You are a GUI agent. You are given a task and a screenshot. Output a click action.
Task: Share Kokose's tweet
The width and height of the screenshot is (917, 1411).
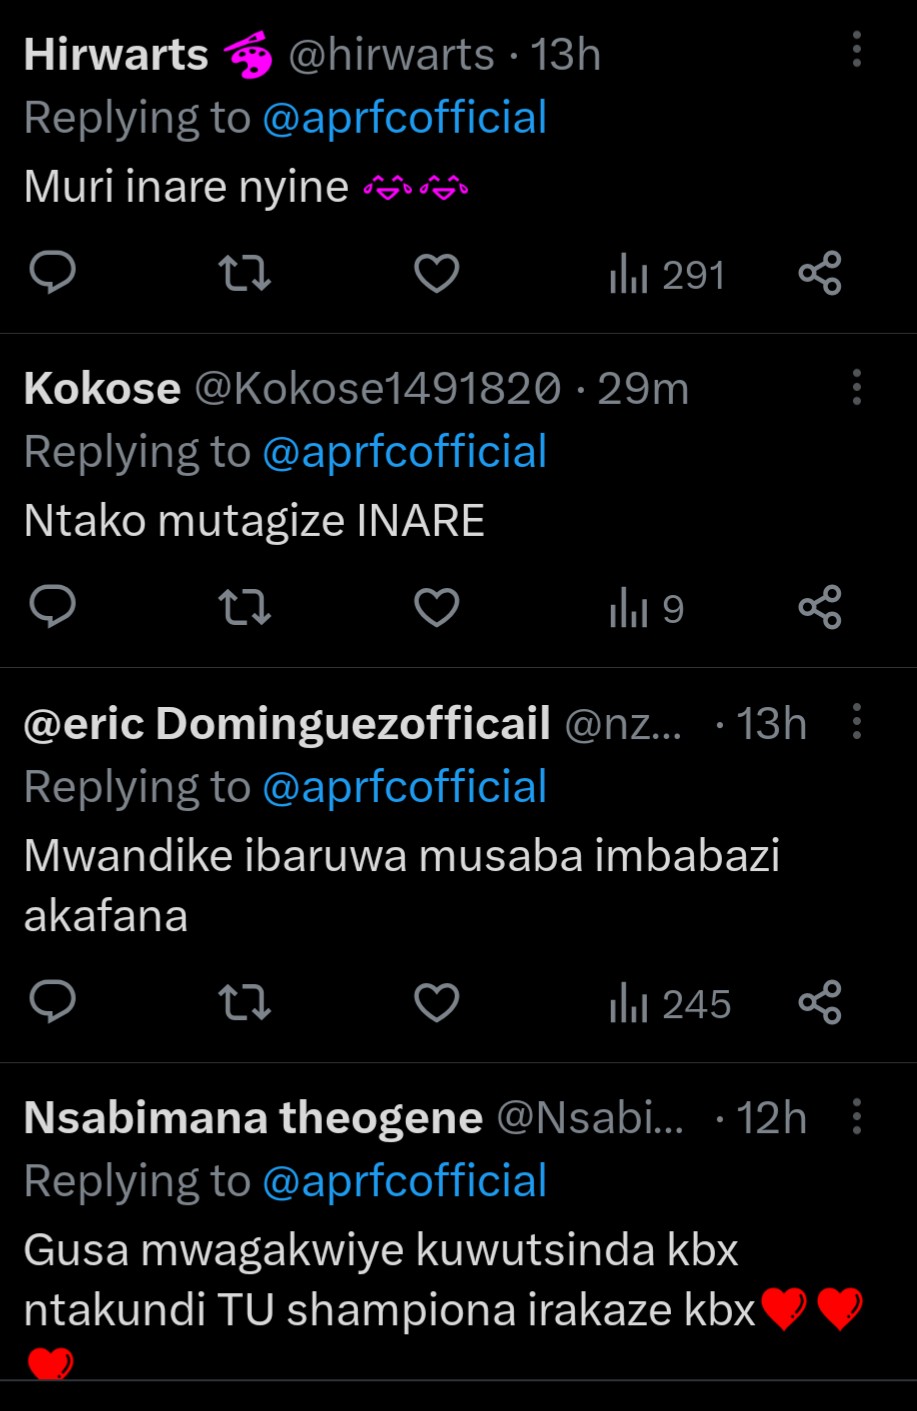[x=820, y=607]
